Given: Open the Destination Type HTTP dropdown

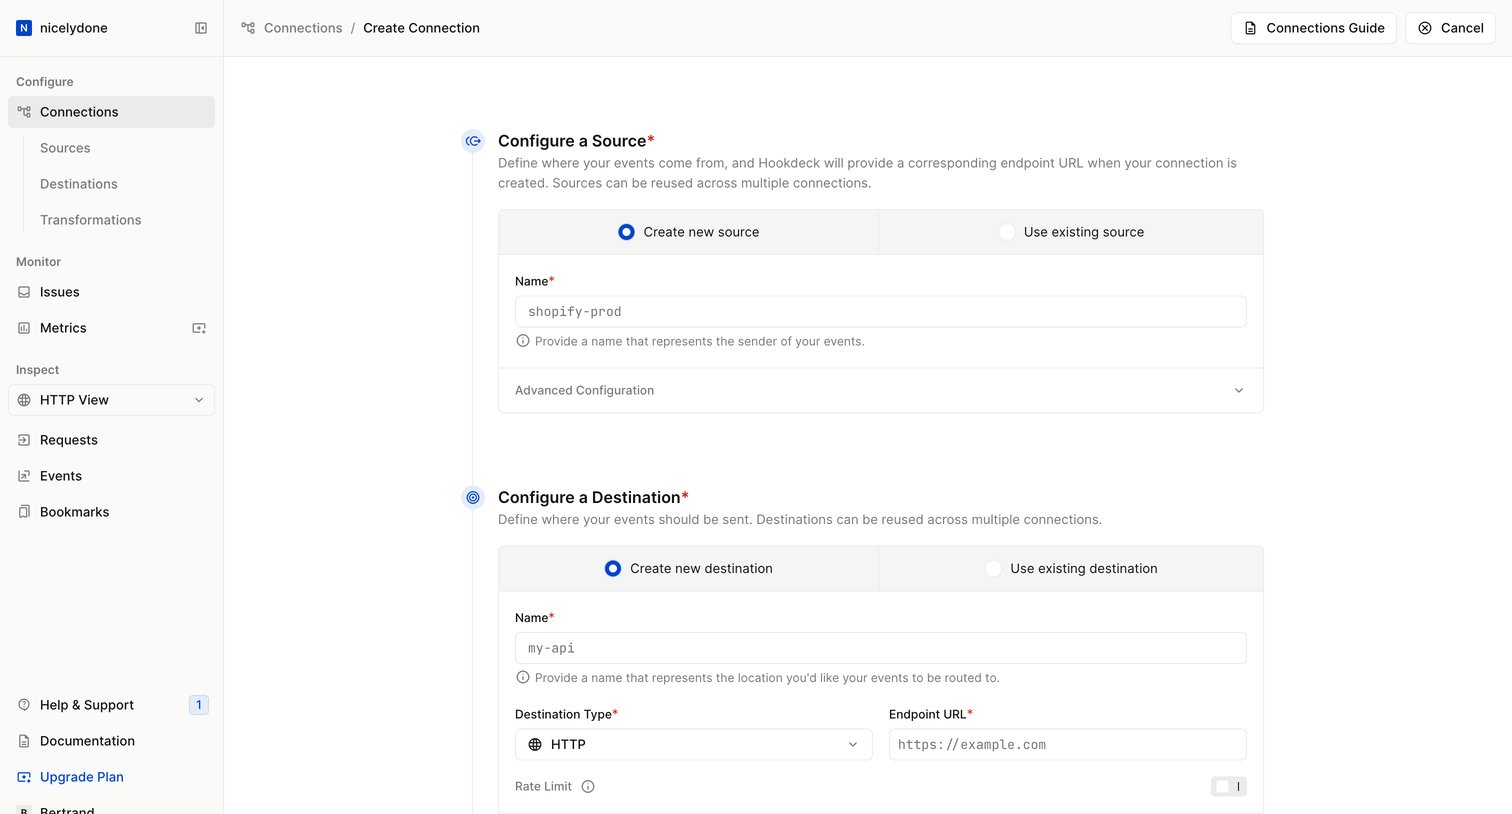Looking at the screenshot, I should tap(694, 744).
